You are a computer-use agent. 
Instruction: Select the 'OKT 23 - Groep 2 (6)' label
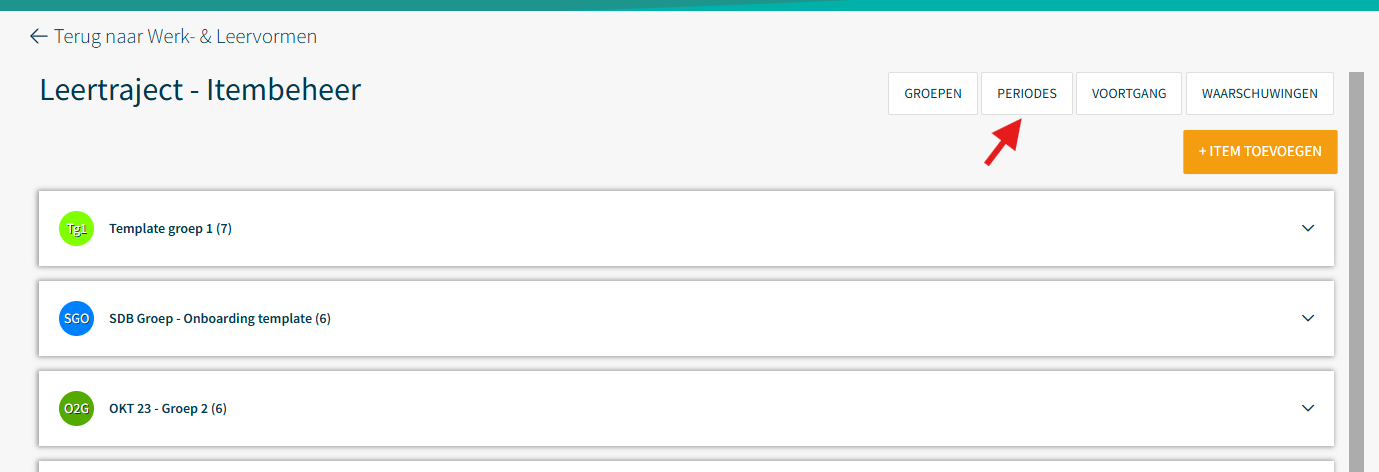point(167,409)
